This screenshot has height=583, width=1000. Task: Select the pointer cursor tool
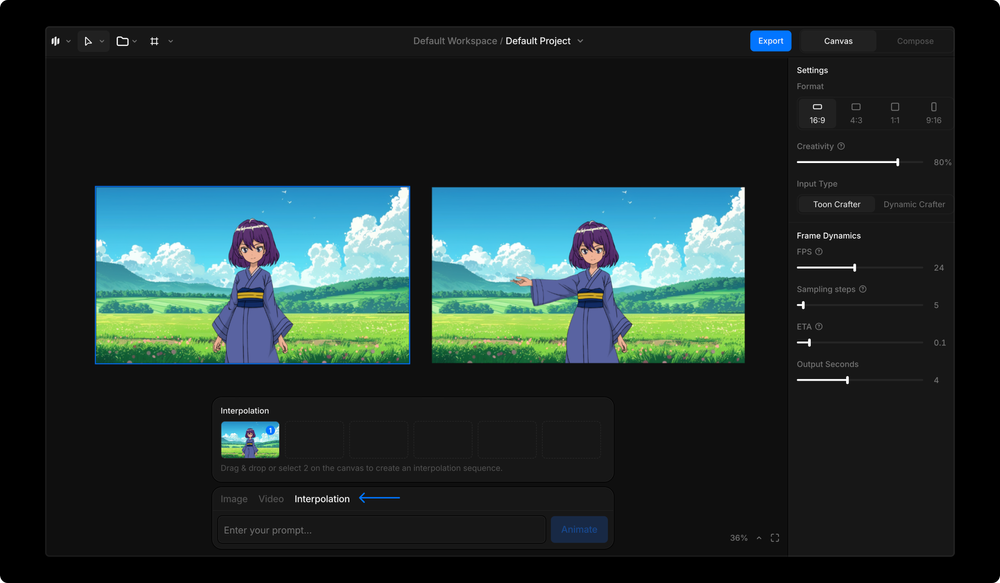pos(88,41)
